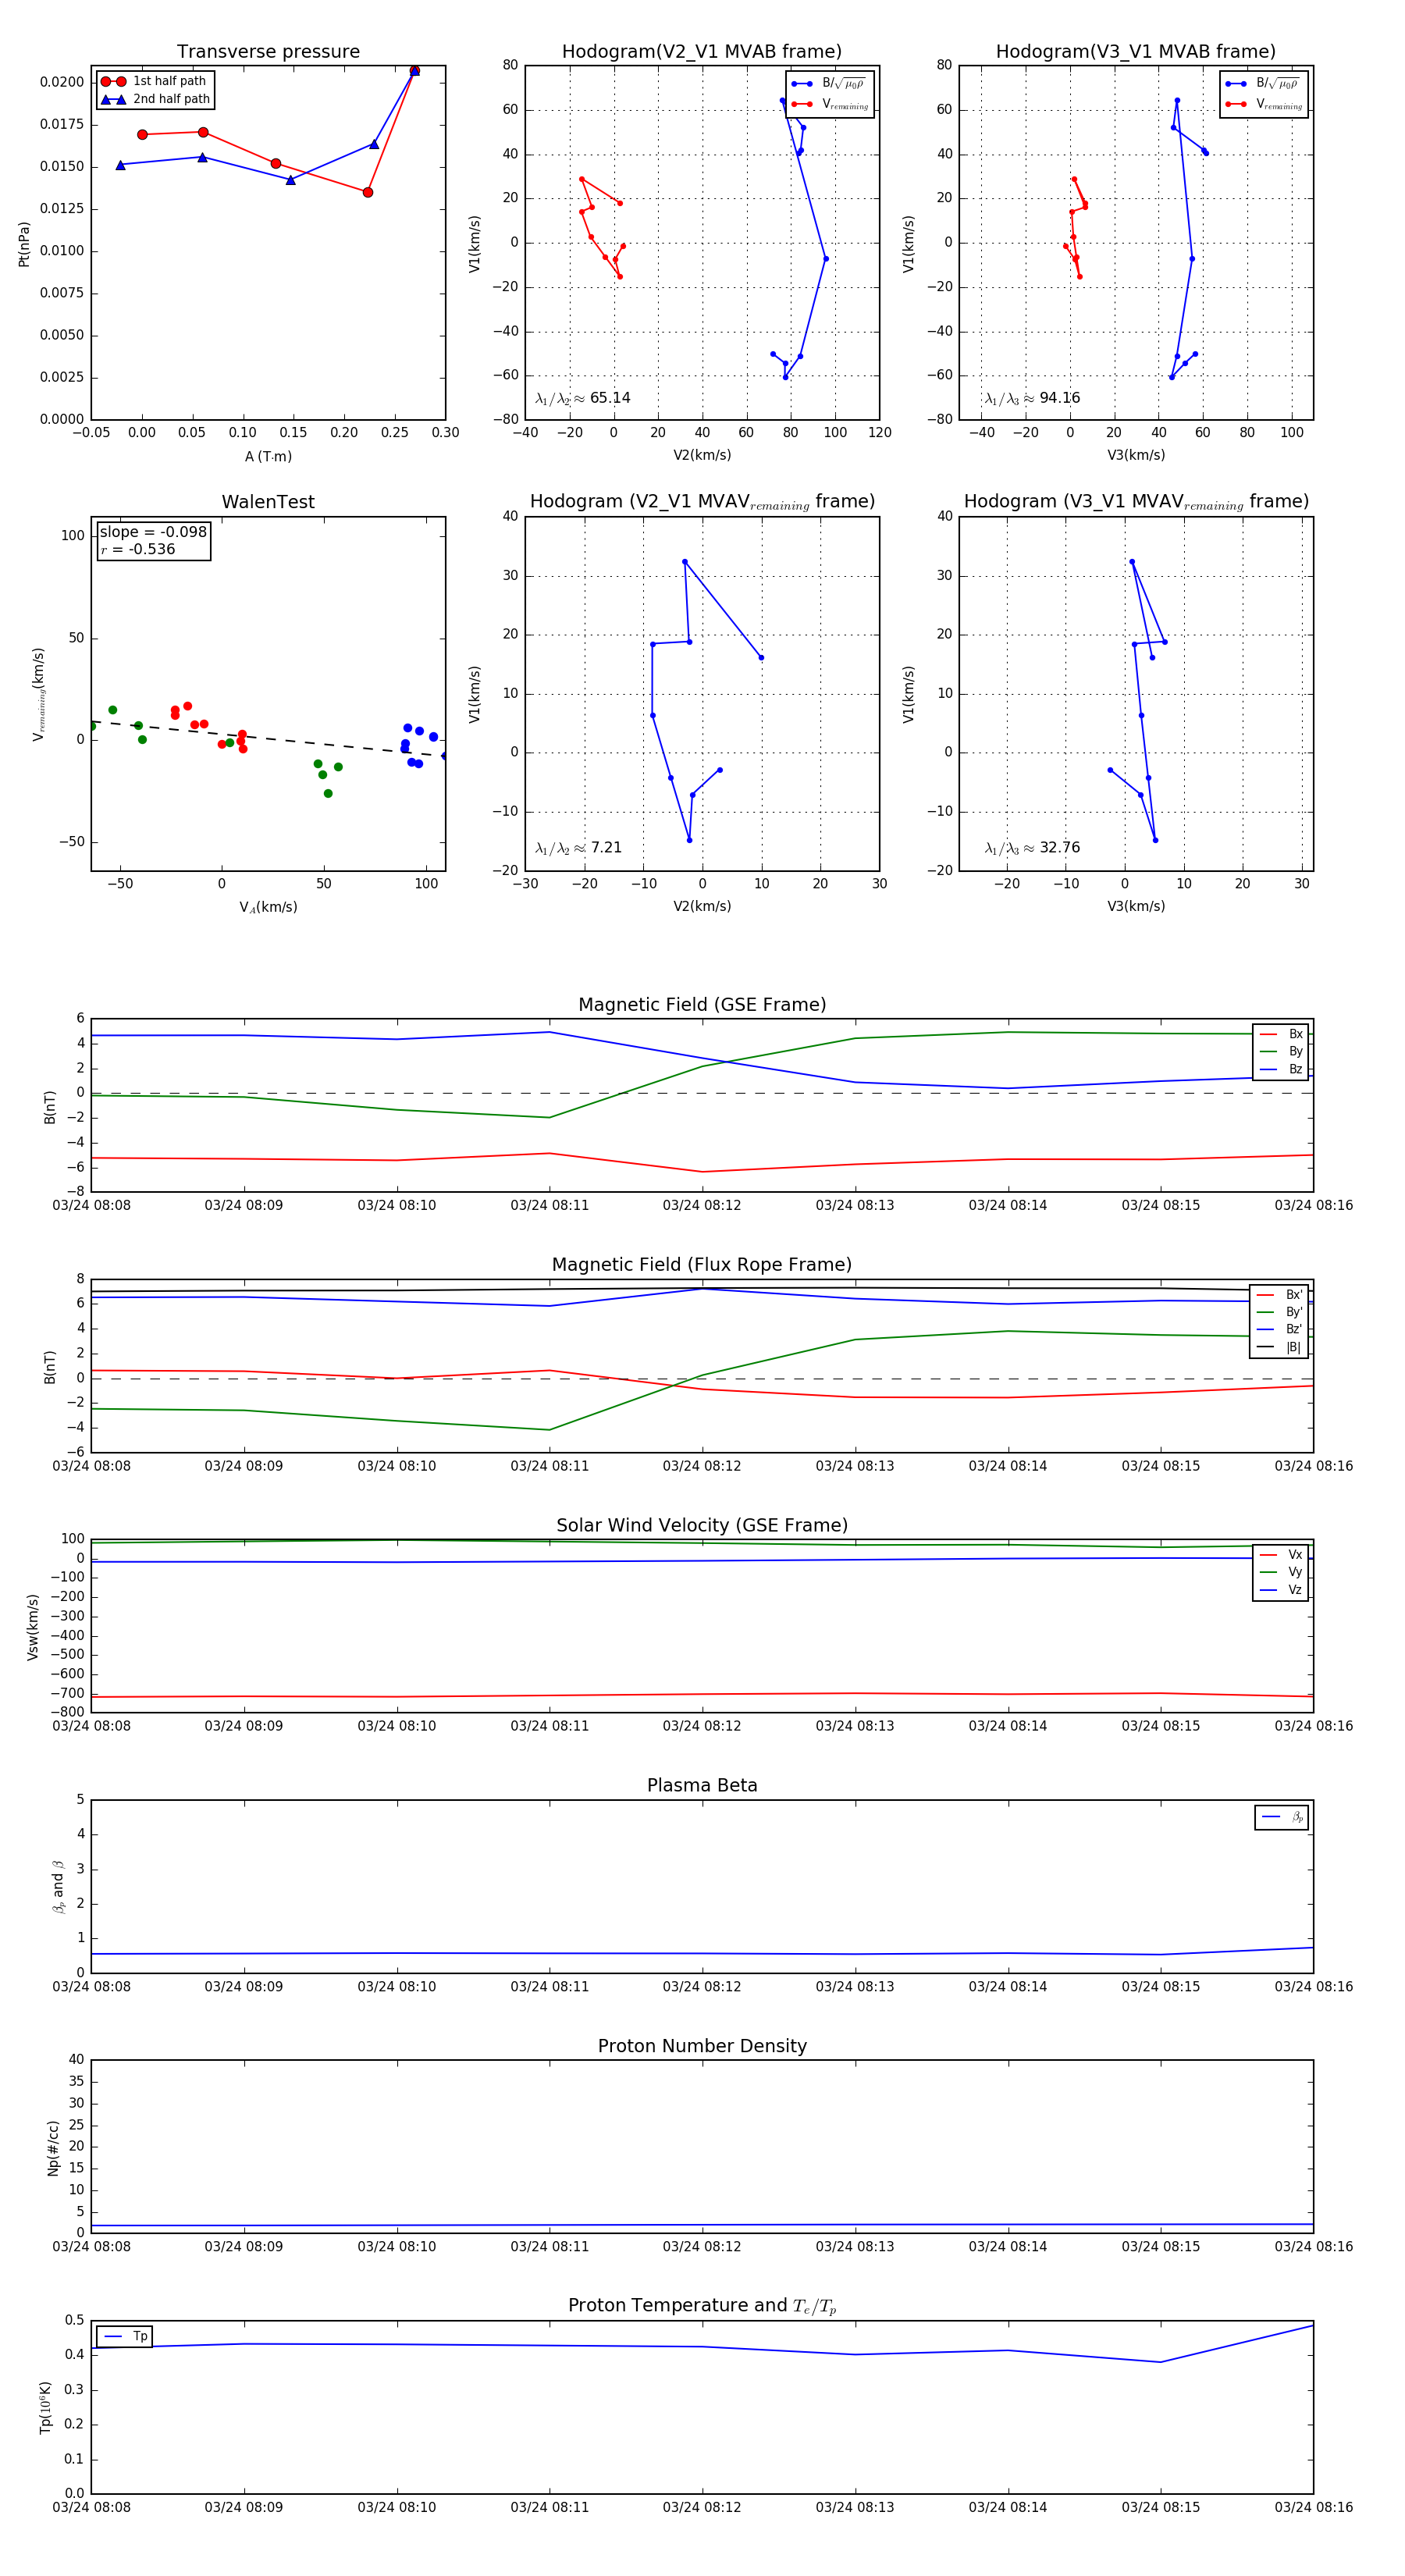The width and height of the screenshot is (1405, 2576).
Task: Click 'Hodogram(V2_V1 MVAB frame)' title
Action: coord(702,51)
